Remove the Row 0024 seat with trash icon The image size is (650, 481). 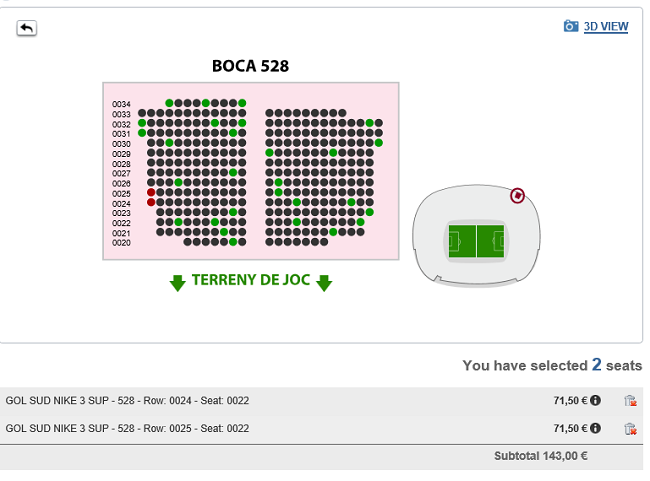pyautogui.click(x=630, y=401)
